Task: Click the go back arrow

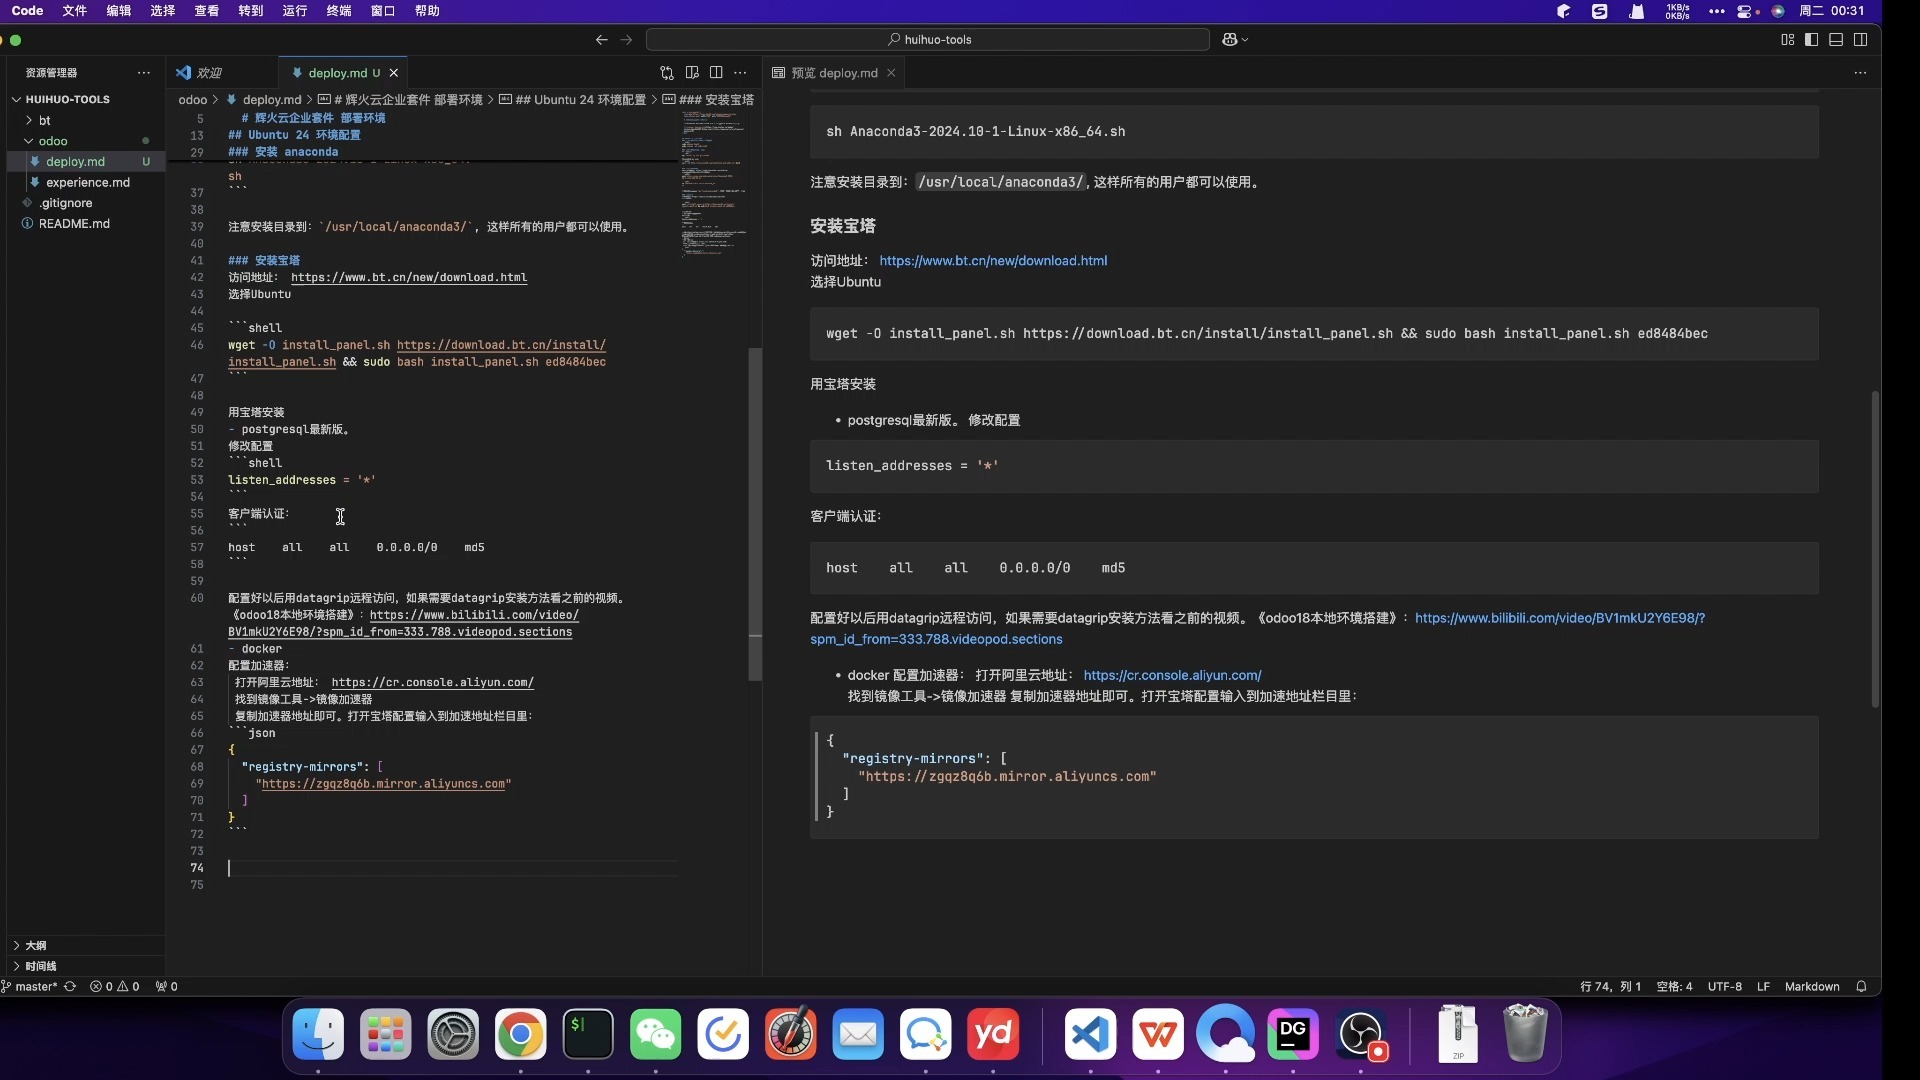Action: click(601, 40)
